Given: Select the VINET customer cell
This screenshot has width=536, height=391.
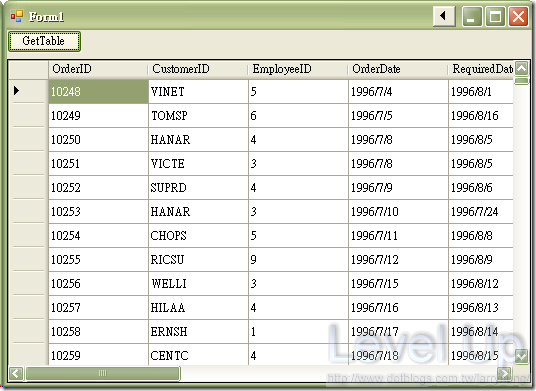Looking at the screenshot, I should coord(199,92).
